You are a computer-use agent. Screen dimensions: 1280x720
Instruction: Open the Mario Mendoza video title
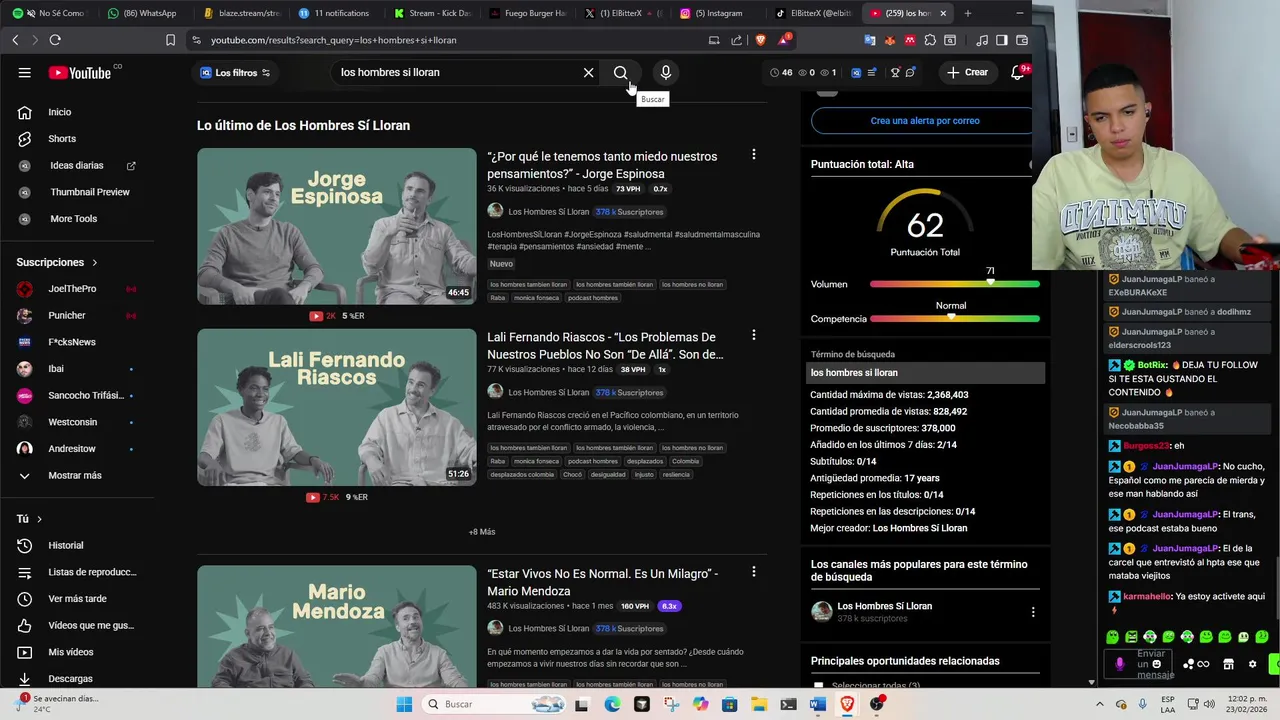click(602, 582)
